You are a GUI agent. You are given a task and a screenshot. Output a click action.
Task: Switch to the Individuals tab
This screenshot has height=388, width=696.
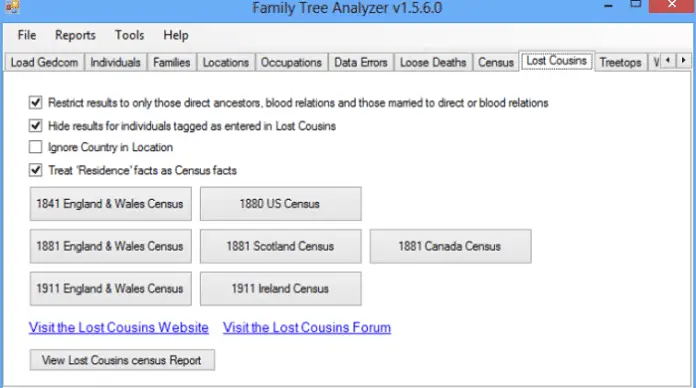pos(115,63)
